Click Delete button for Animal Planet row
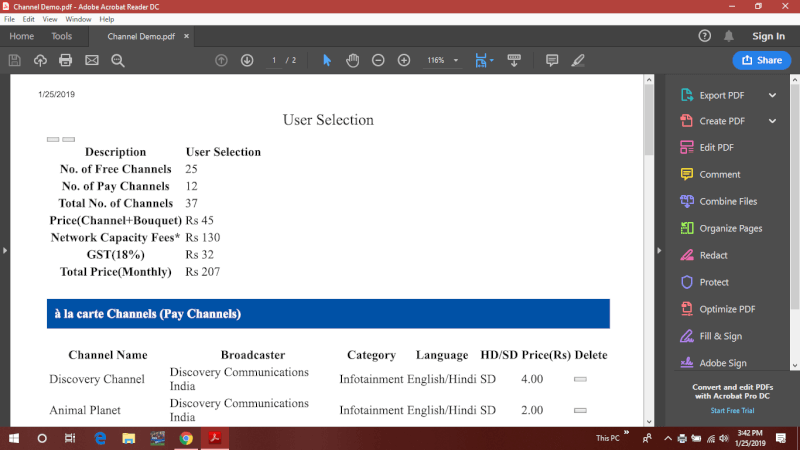This screenshot has height=450, width=800. point(580,410)
